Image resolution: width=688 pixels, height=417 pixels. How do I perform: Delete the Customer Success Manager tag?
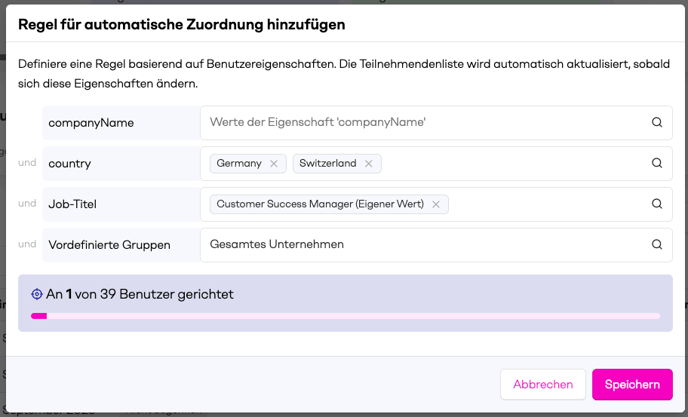pyautogui.click(x=436, y=204)
